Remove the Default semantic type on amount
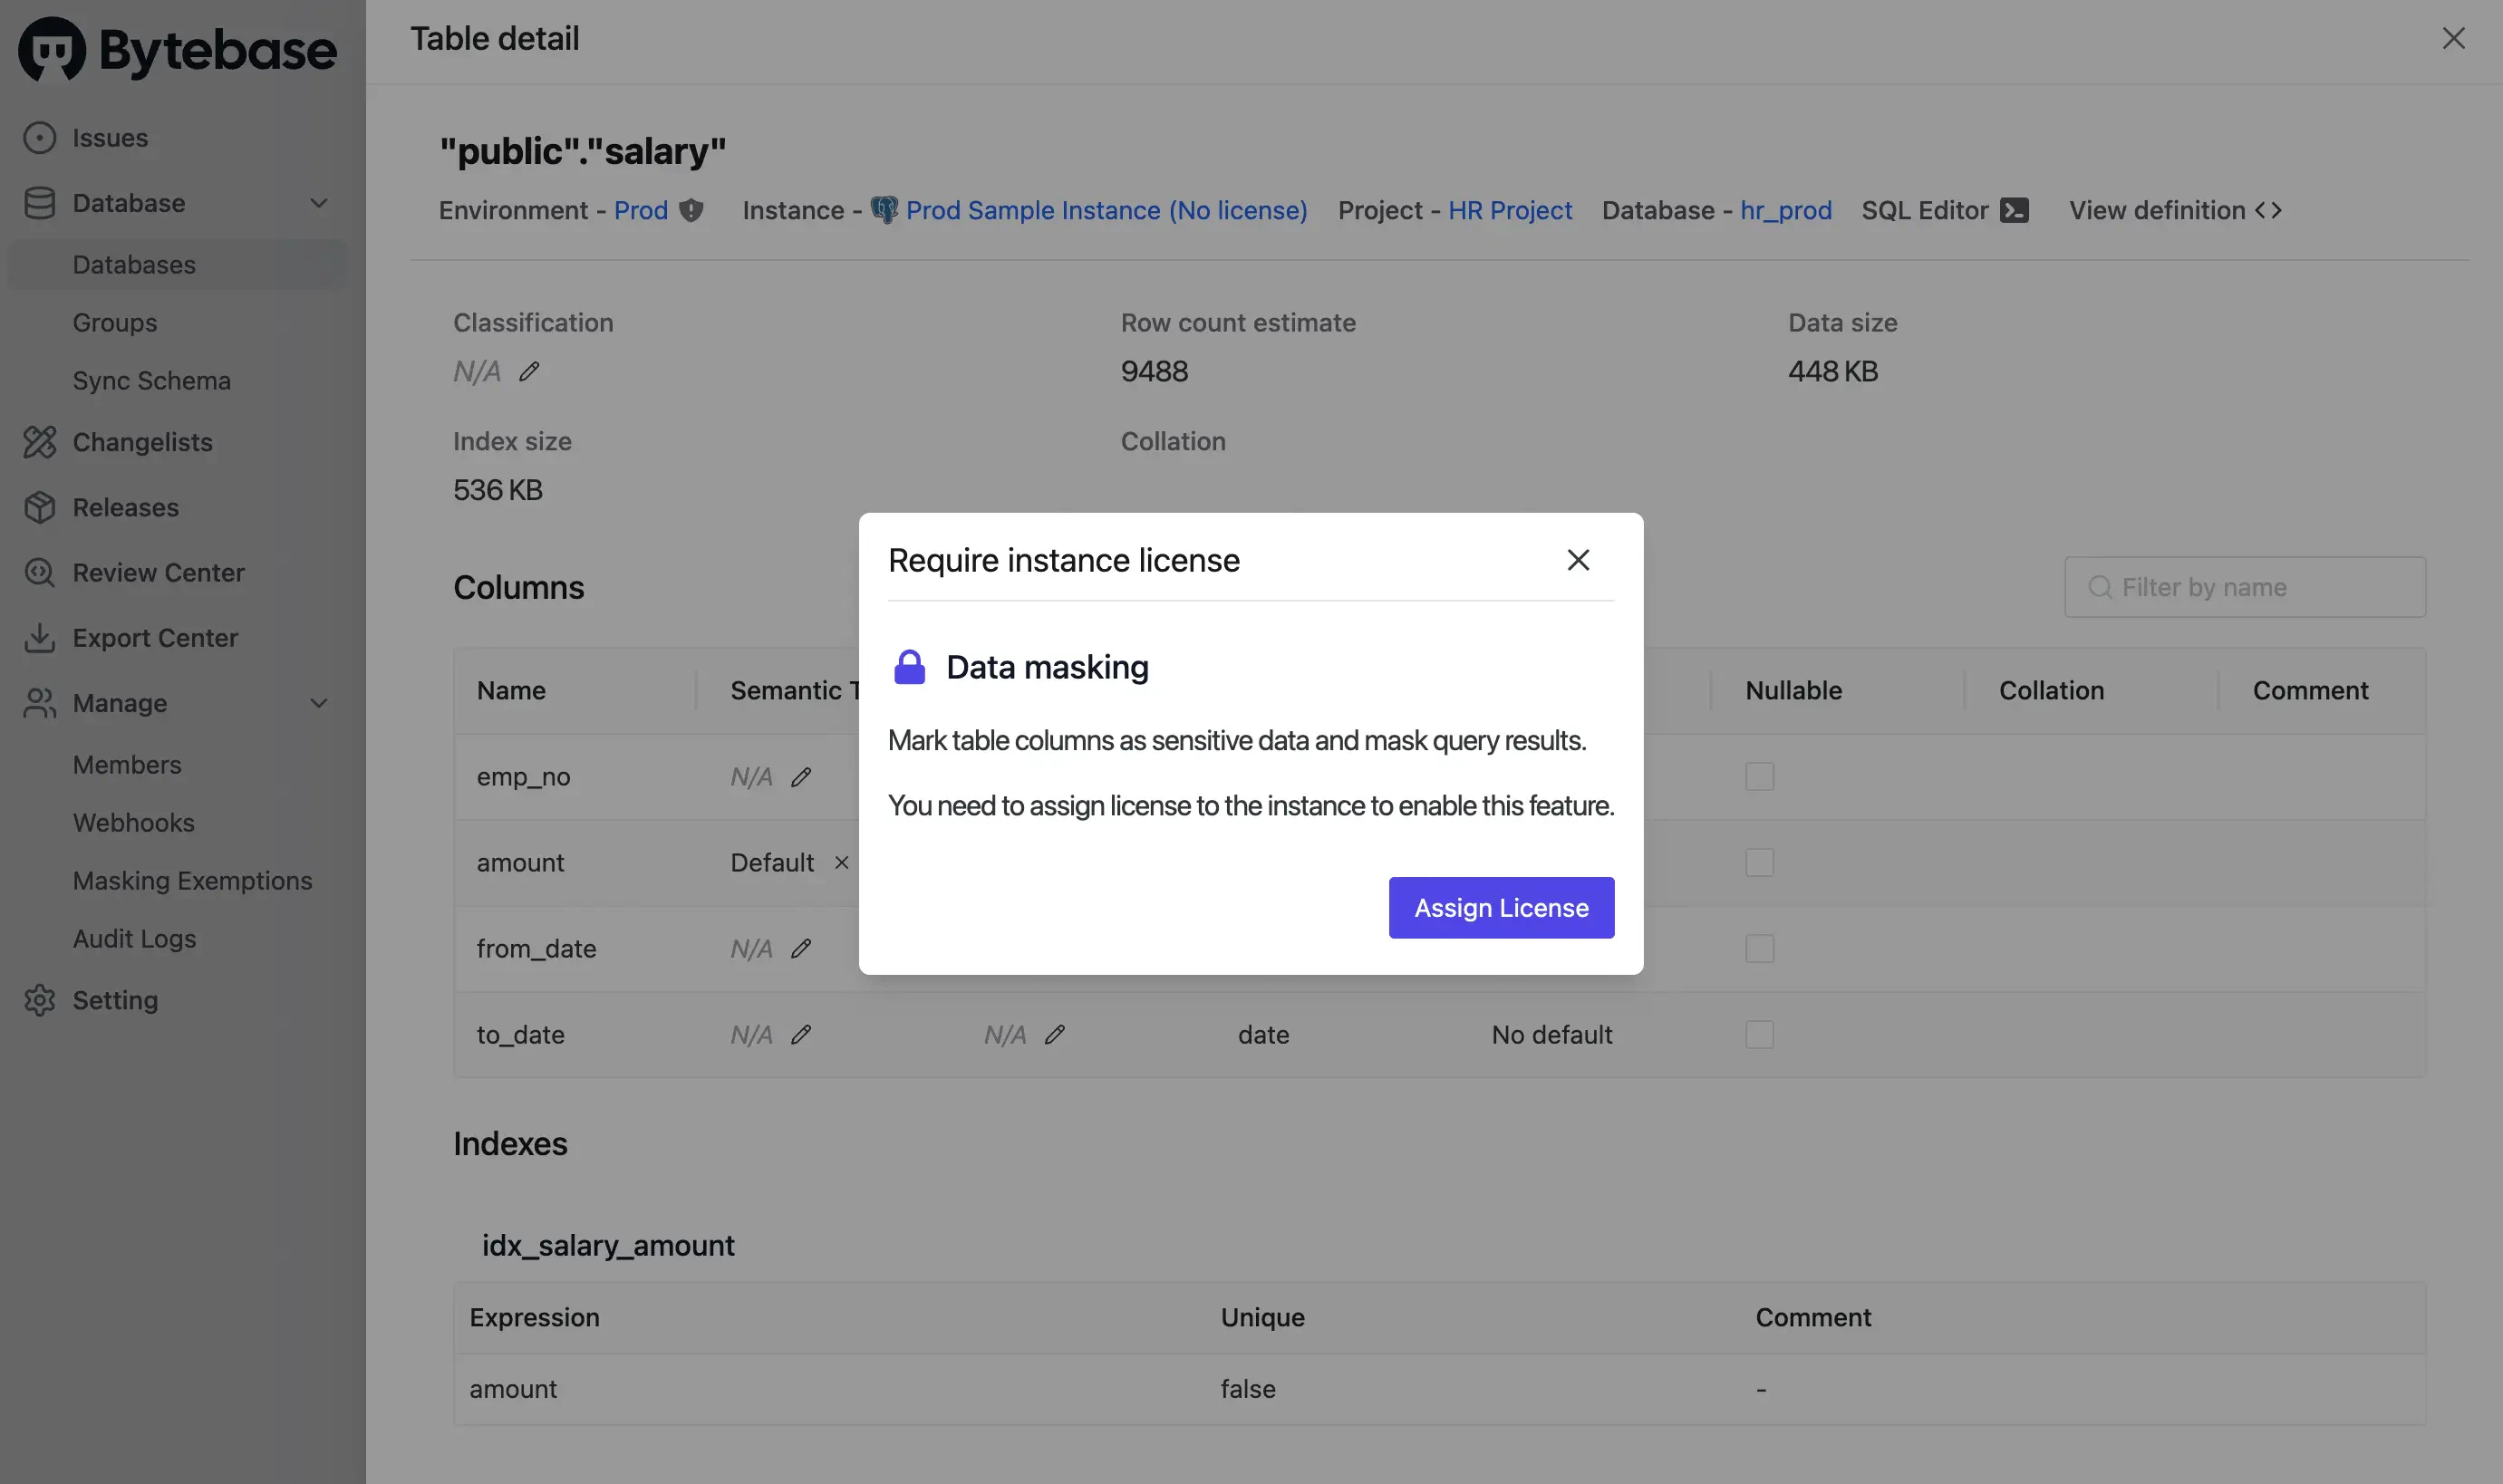Viewport: 2503px width, 1484px height. 841,862
